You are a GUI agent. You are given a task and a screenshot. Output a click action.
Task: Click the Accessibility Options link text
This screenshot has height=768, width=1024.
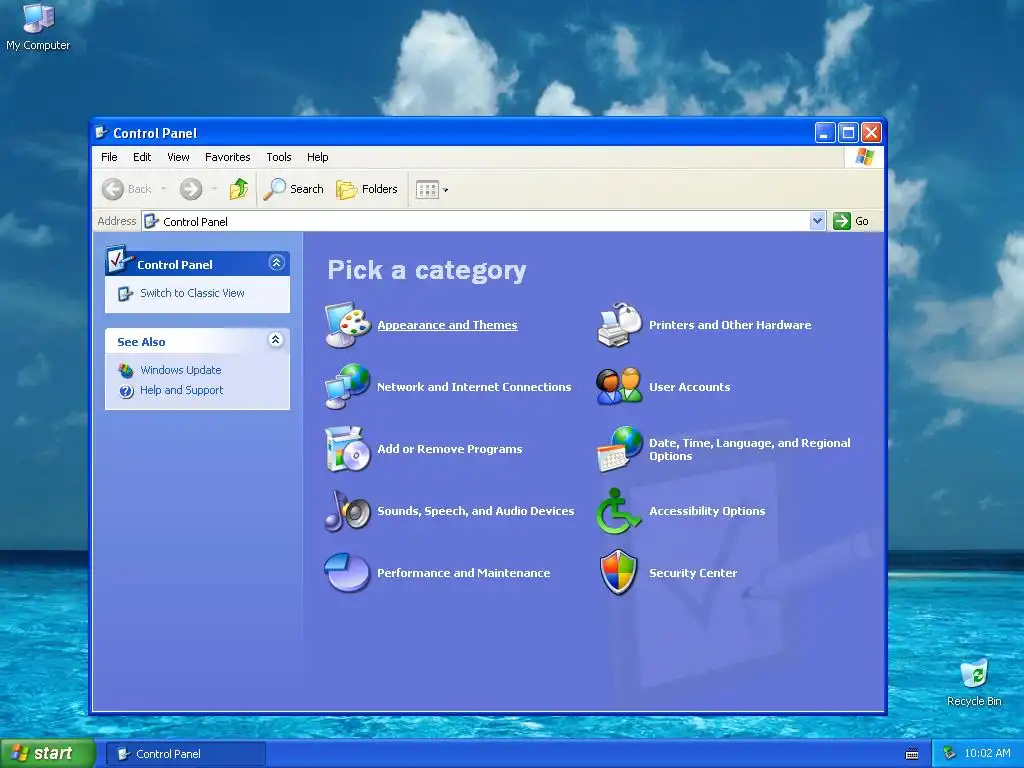[x=707, y=511]
